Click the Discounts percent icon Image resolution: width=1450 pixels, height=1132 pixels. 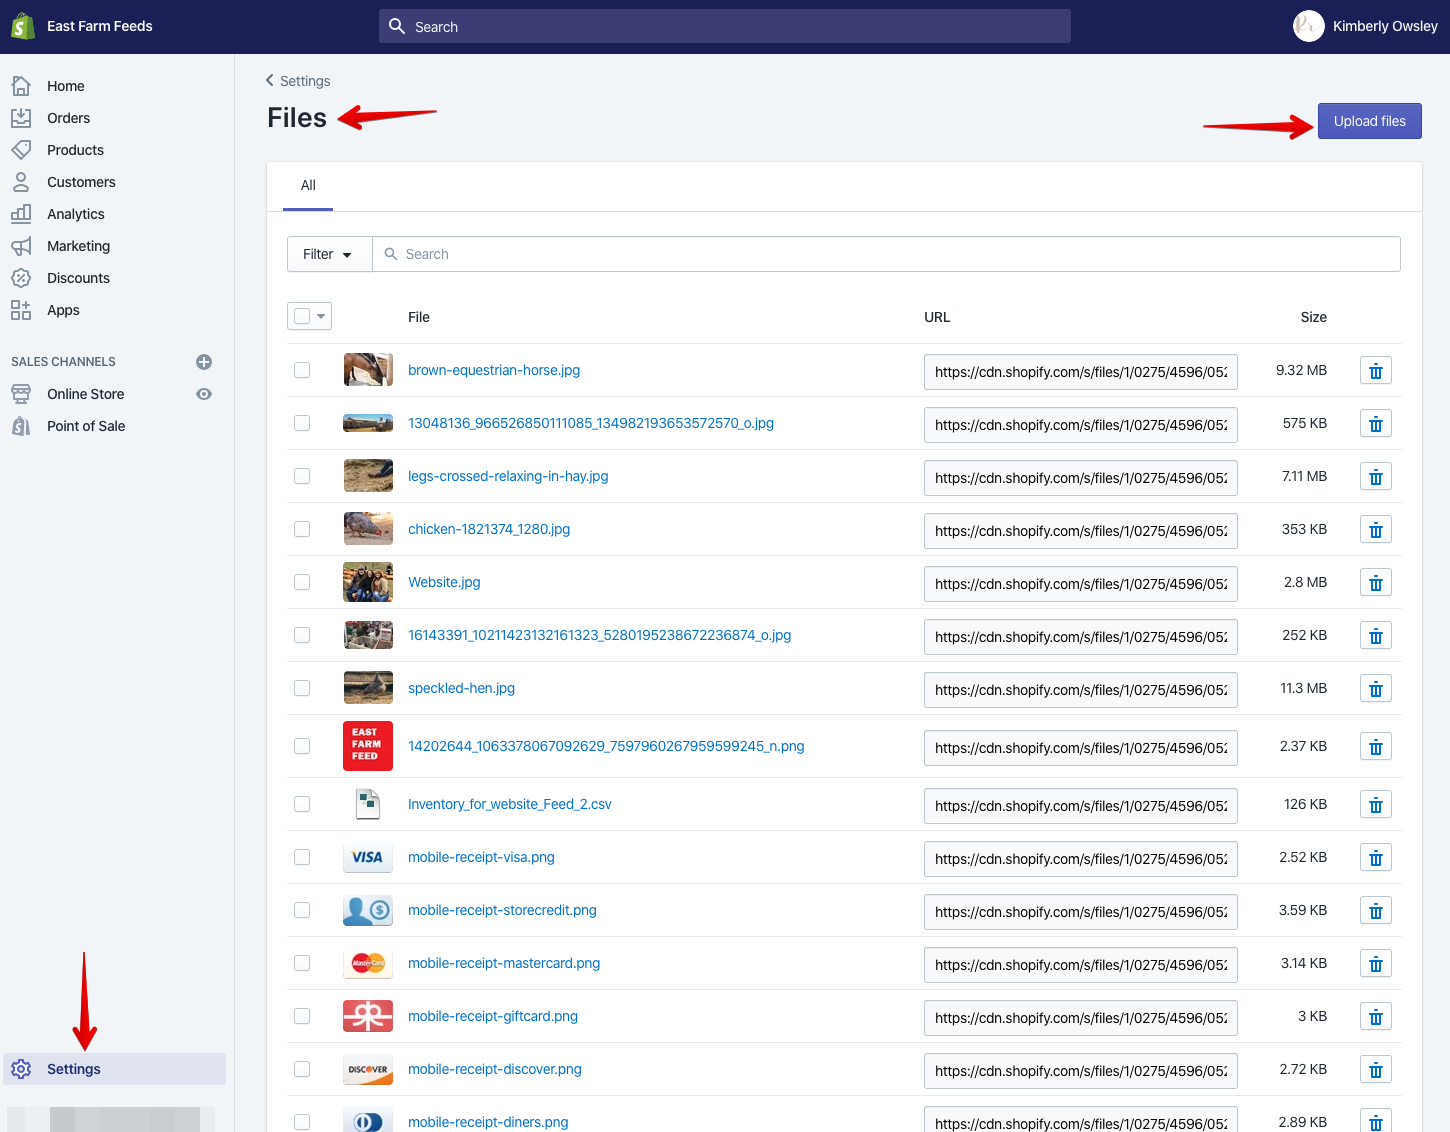tap(21, 277)
